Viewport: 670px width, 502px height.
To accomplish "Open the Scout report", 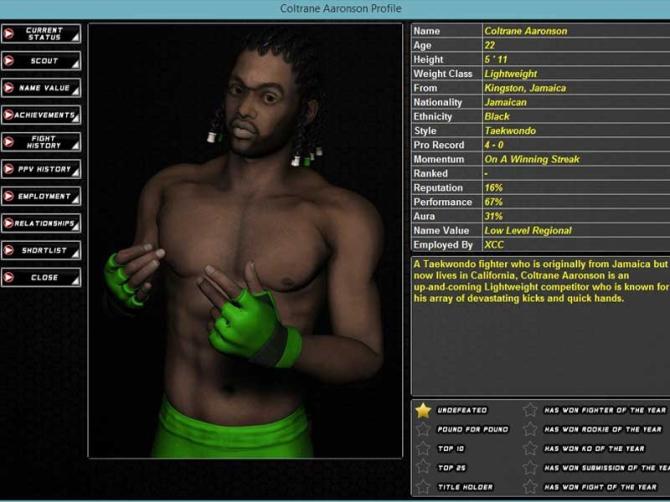I will pyautogui.click(x=41, y=61).
